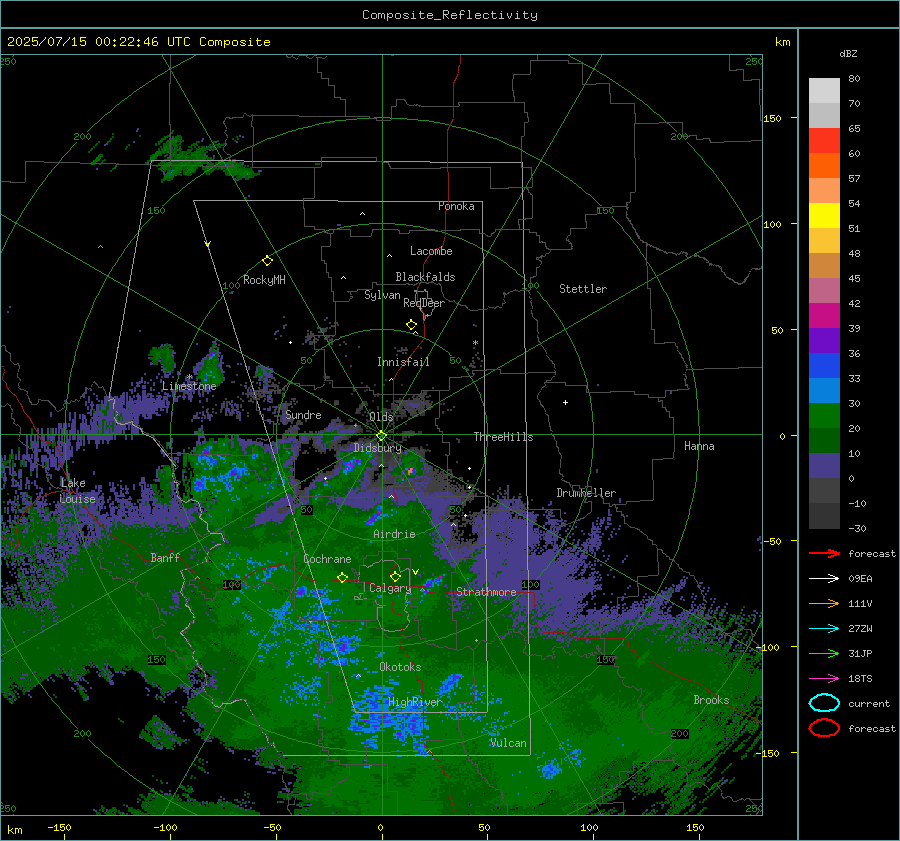Pick the magenta 18TS arrow legend icon
Screen dimensions: 900x841
pos(824,678)
